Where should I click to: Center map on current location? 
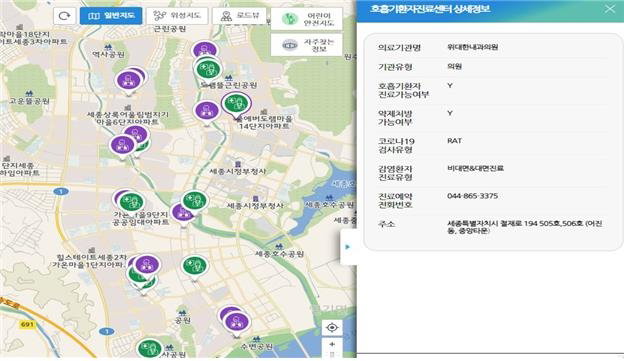click(332, 328)
